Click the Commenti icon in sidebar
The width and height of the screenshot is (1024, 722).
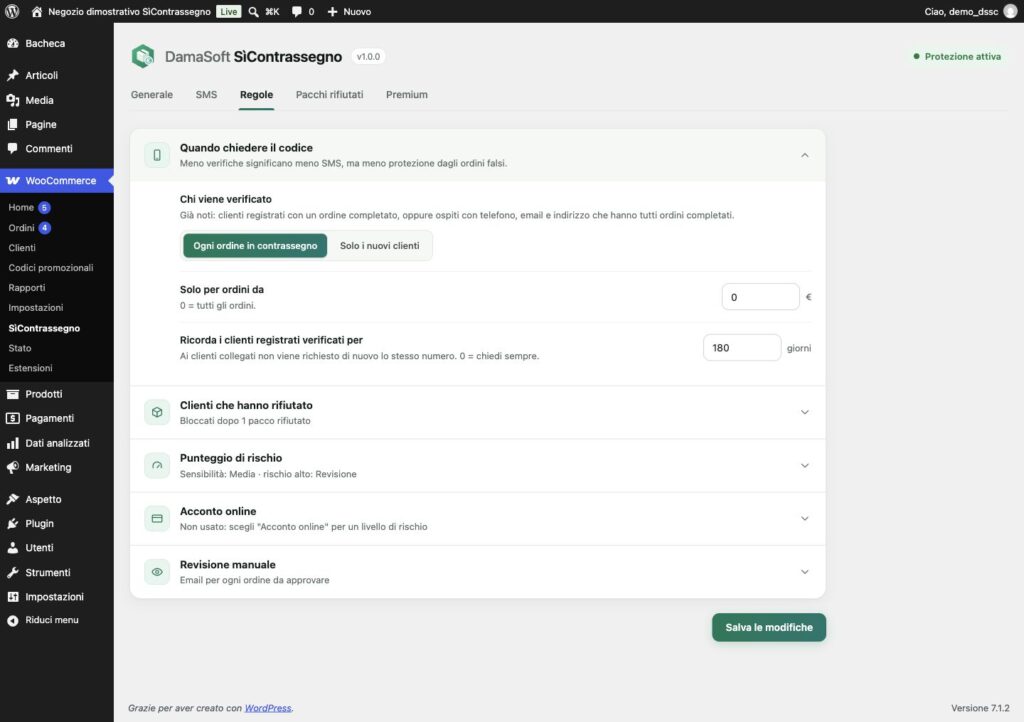click(12, 148)
